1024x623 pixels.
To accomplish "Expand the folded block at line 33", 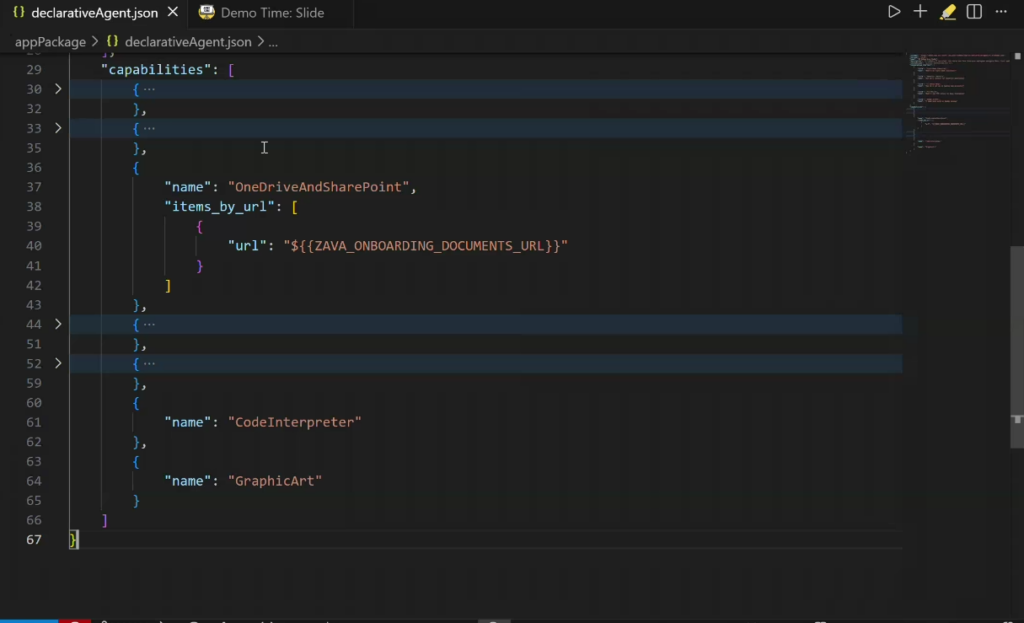I will coord(58,128).
